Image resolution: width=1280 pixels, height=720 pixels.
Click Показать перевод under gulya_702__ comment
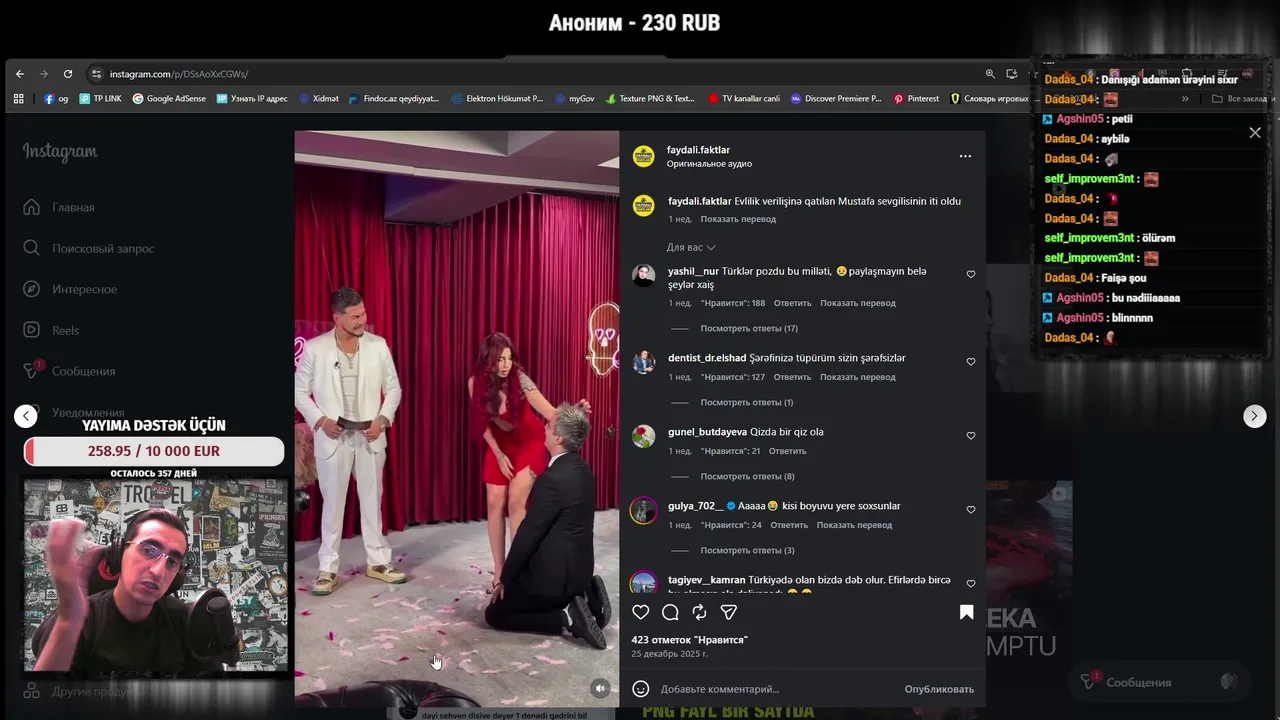click(x=854, y=525)
